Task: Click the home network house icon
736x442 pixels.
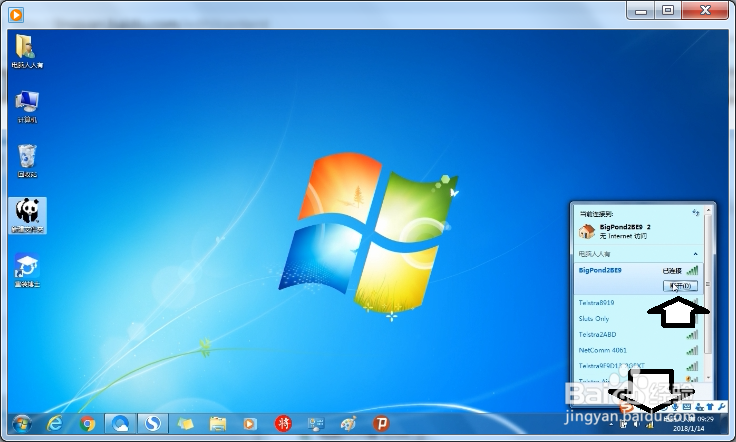Action: pyautogui.click(x=587, y=231)
